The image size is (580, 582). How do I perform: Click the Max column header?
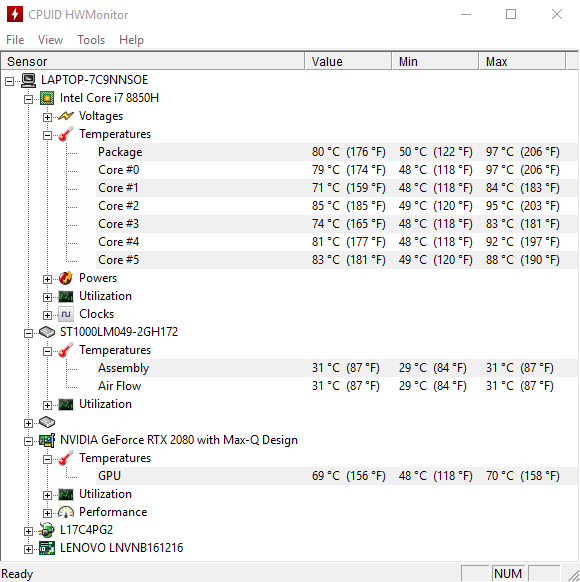point(522,62)
